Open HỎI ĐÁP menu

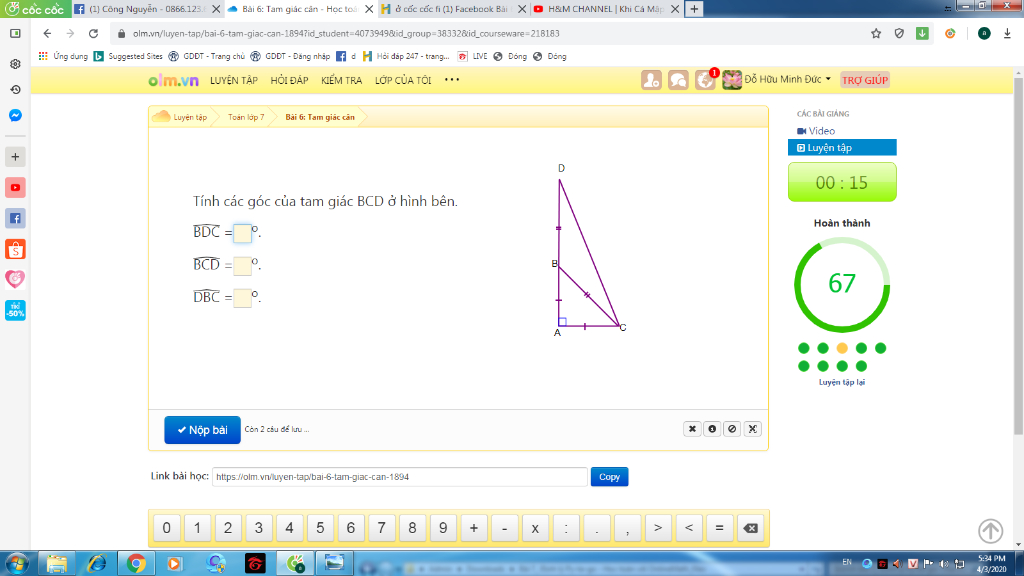pyautogui.click(x=289, y=80)
